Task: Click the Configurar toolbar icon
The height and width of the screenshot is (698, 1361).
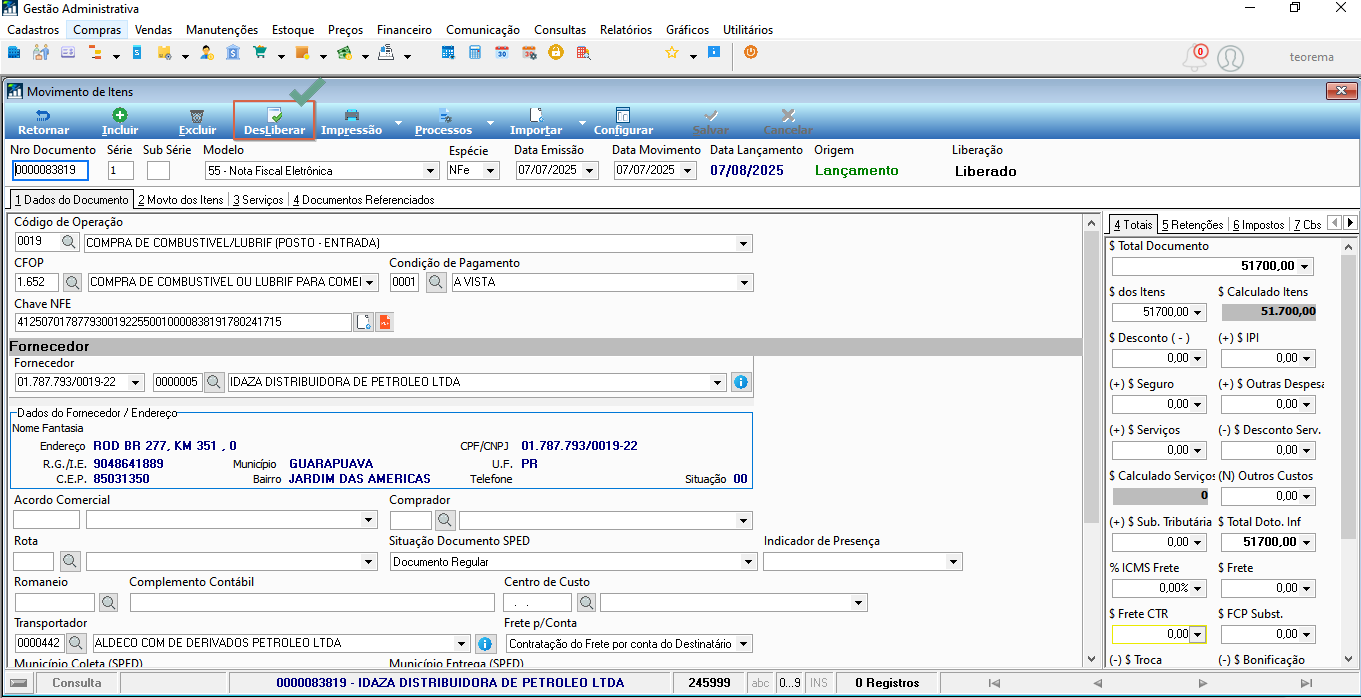Action: 623,115
